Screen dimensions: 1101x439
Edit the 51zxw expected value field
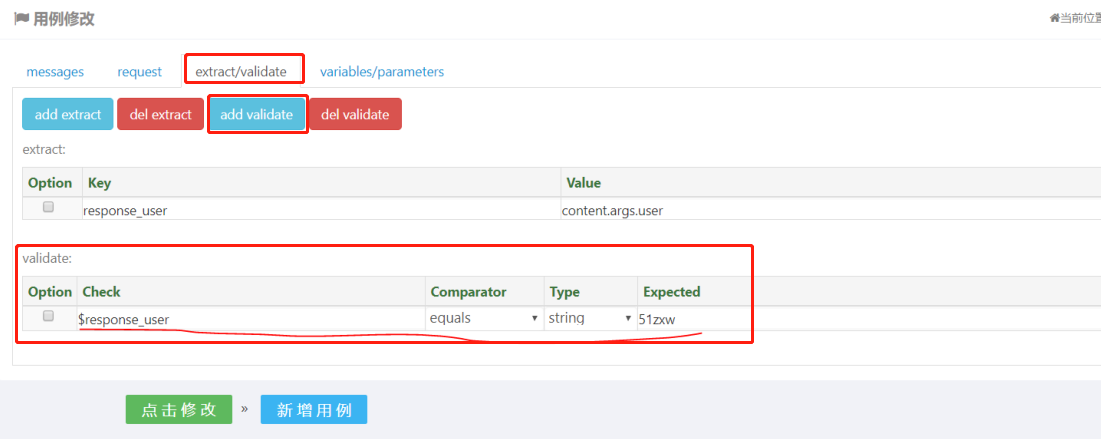click(x=869, y=319)
